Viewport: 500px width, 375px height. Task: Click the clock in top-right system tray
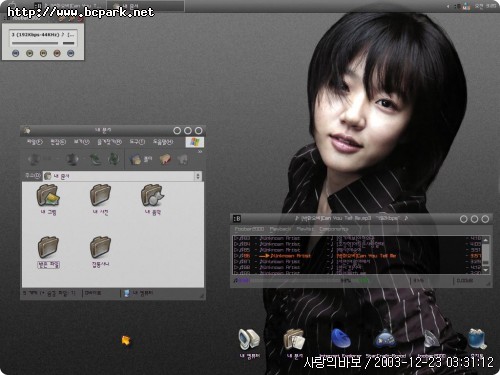tap(486, 6)
